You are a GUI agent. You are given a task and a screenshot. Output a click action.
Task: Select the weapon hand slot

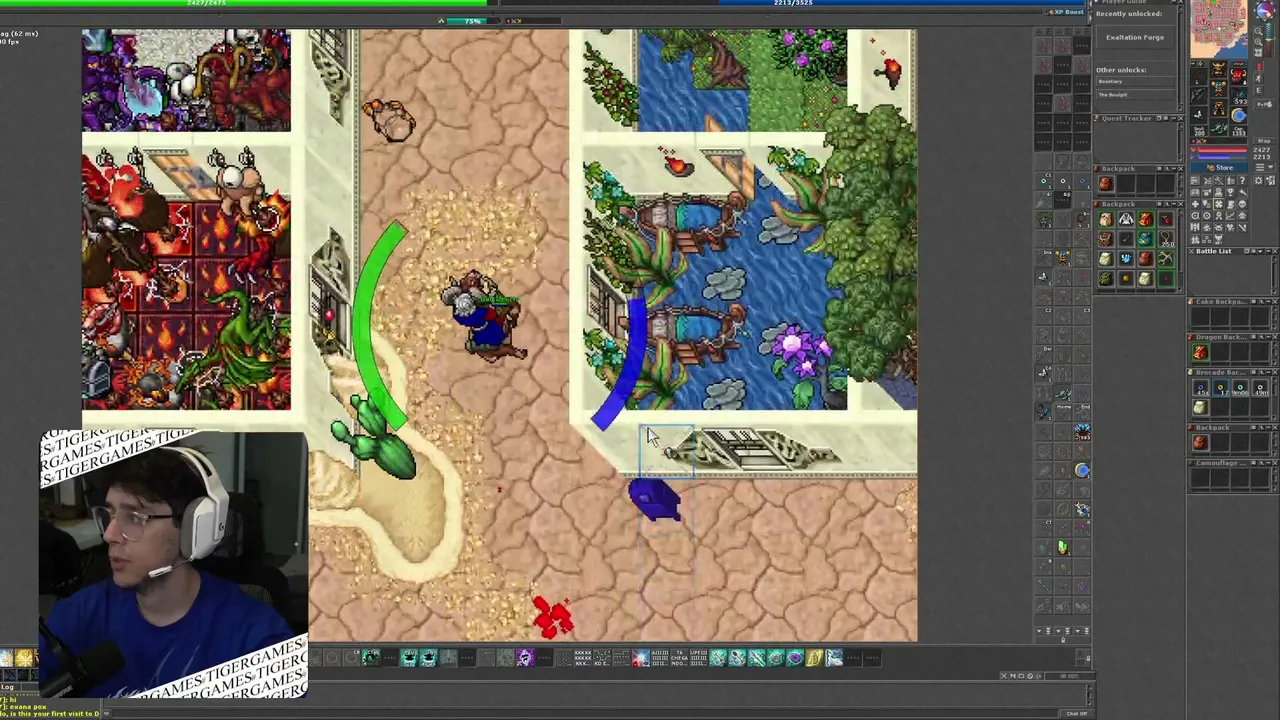point(1198,97)
